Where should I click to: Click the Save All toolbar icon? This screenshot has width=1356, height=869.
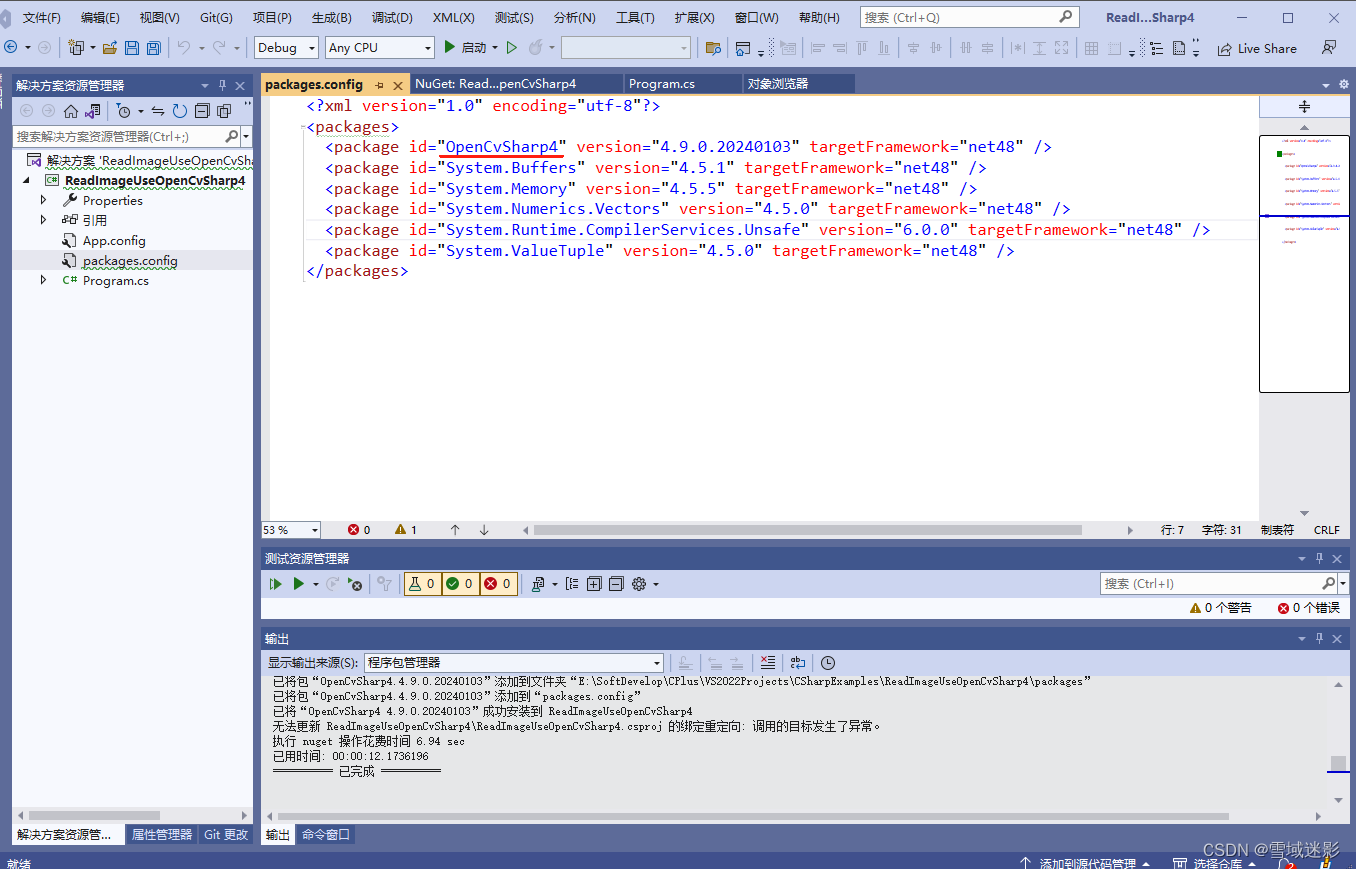(153, 48)
